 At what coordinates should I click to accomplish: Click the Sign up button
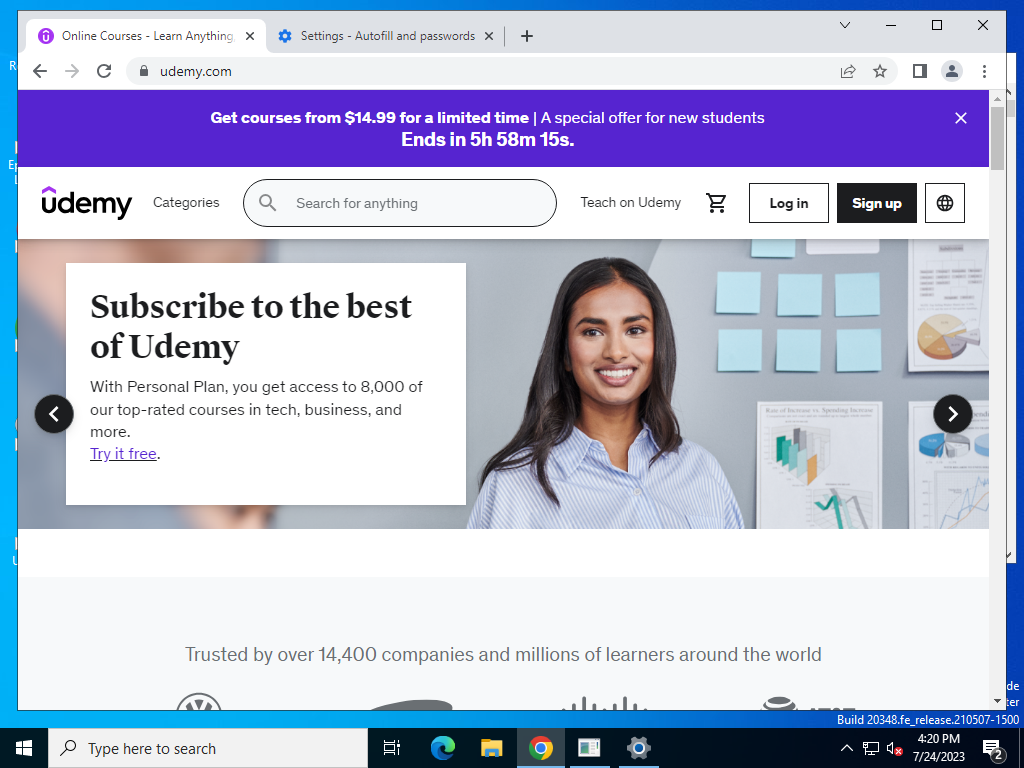876,203
